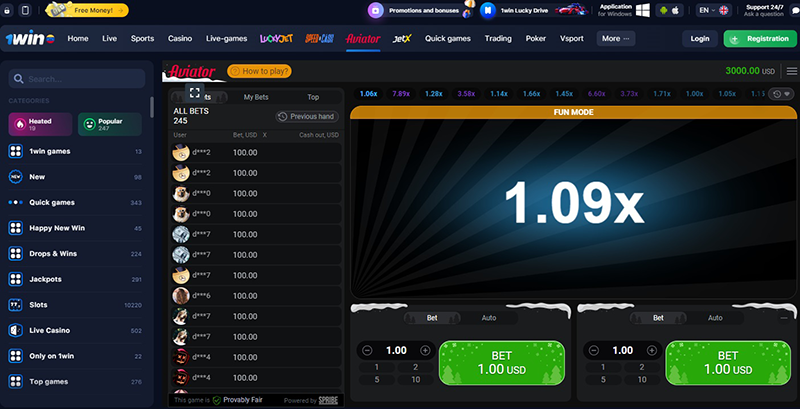Select Auto tab in left bet panel

[x=489, y=318]
